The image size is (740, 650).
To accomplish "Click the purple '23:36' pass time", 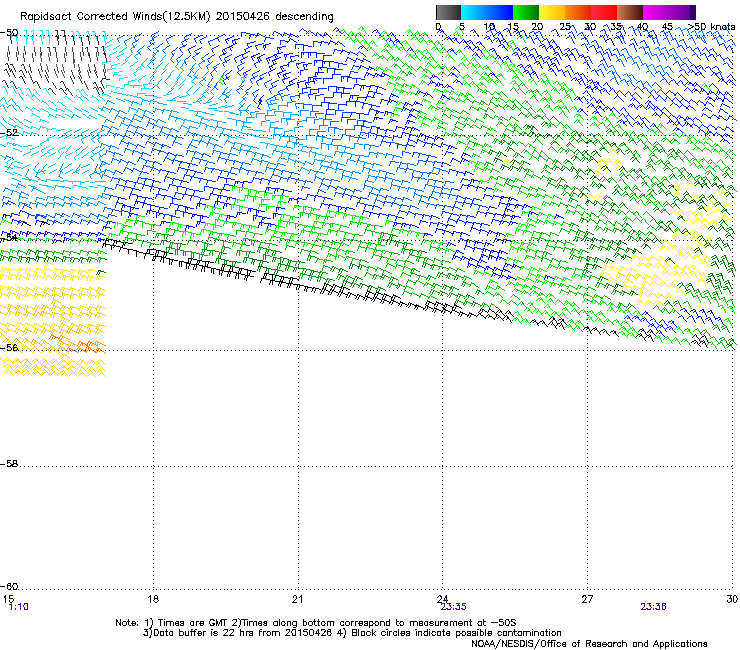I will coord(654,607).
